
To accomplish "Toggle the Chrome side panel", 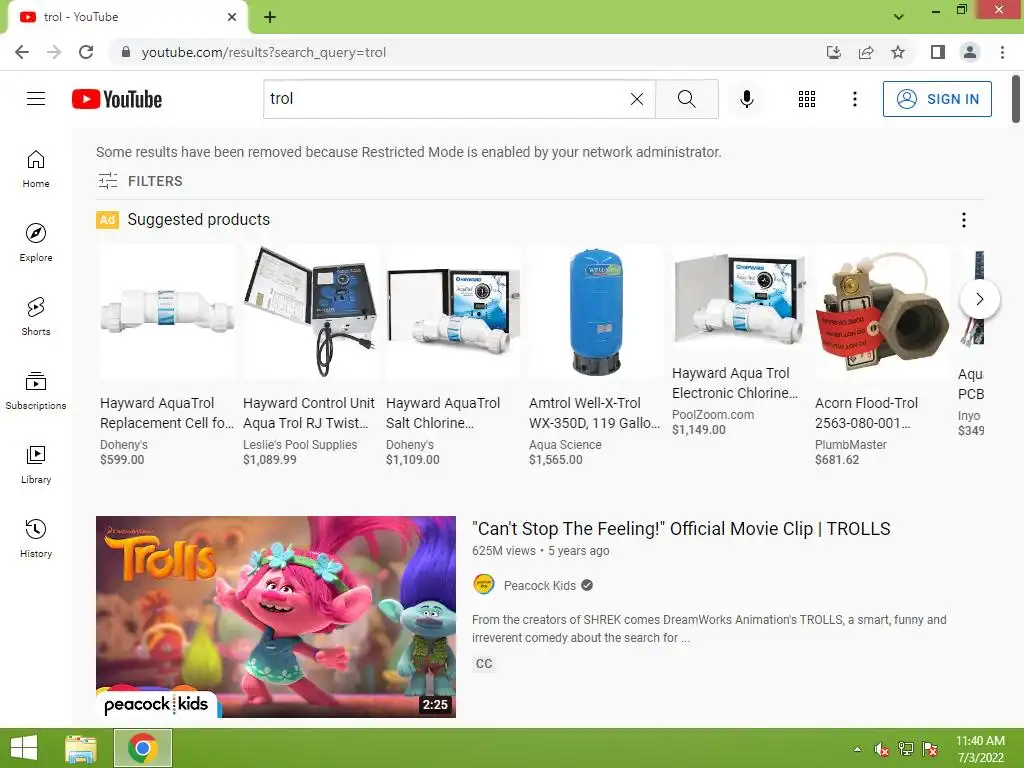I will (x=938, y=52).
